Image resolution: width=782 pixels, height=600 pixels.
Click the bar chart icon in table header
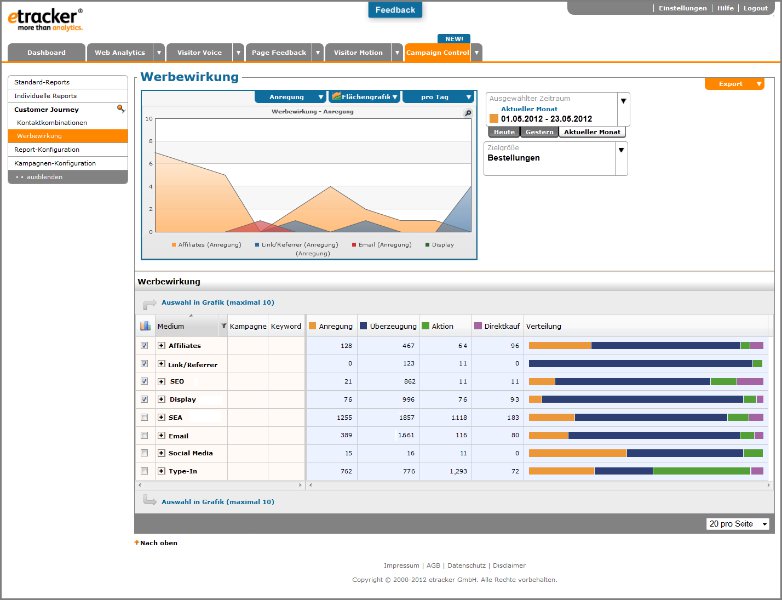coord(145,326)
